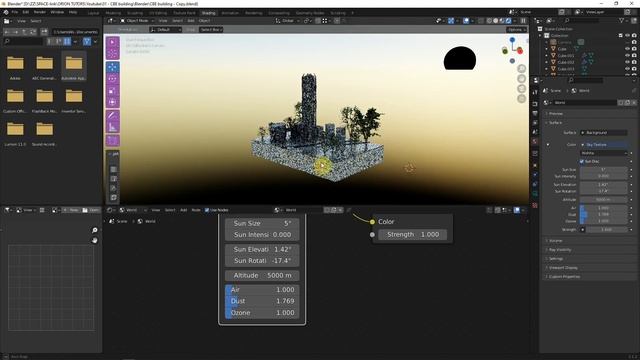Screen dimensions: 640x360
Task: Open the Nishita sky type dropdown
Action: [x=603, y=153]
